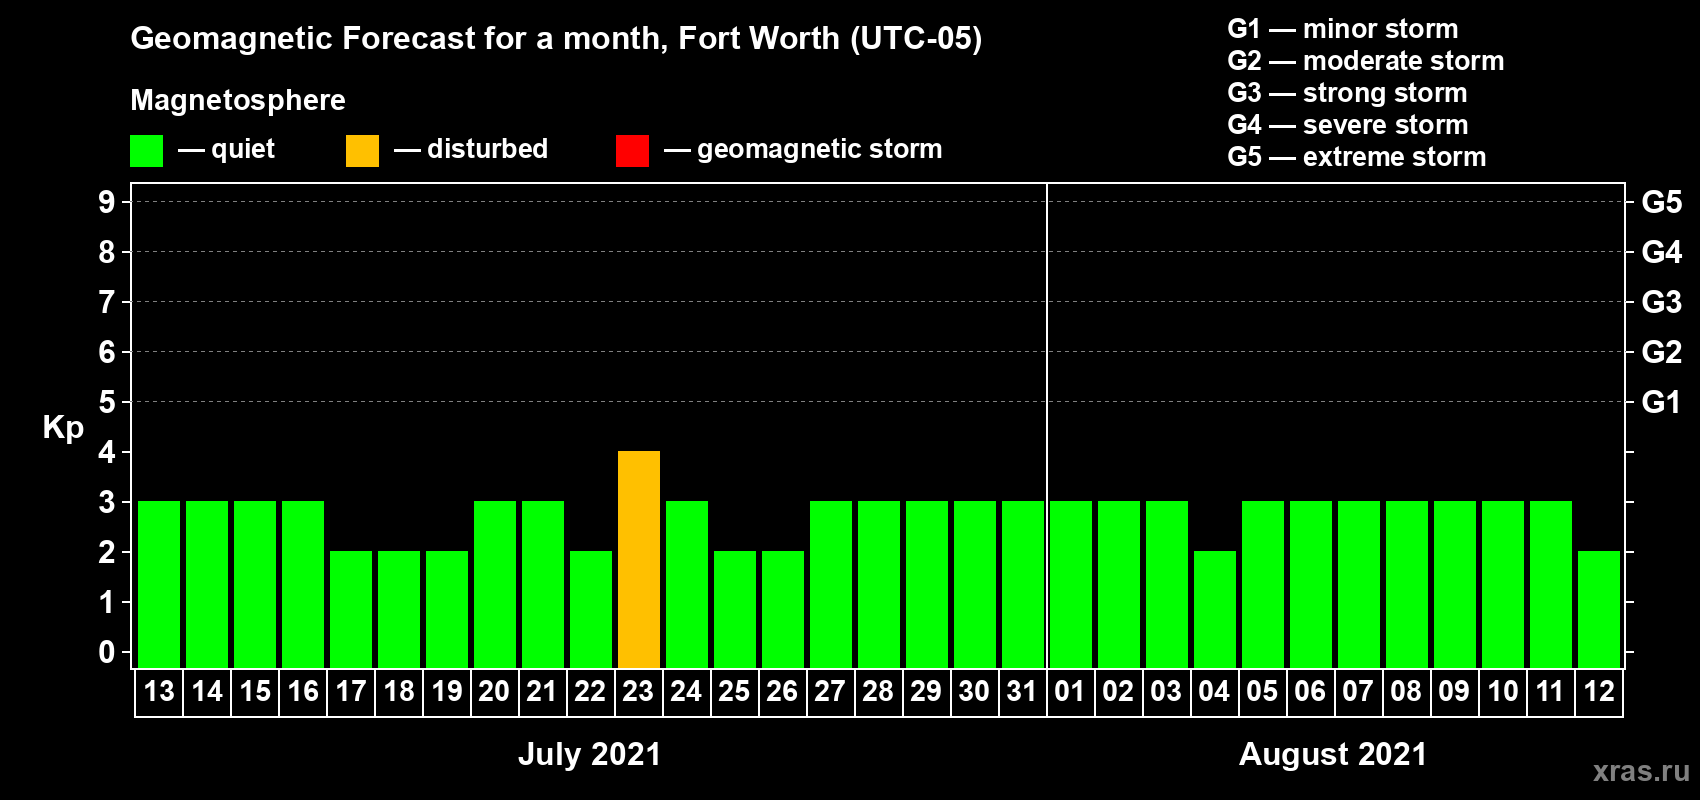Click date label 02 on the axis
The height and width of the screenshot is (800, 1700).
point(1118,692)
